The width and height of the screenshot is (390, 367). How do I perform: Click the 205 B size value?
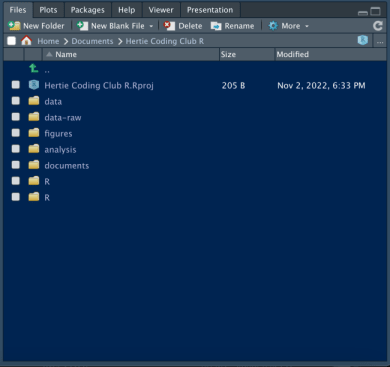pos(233,85)
